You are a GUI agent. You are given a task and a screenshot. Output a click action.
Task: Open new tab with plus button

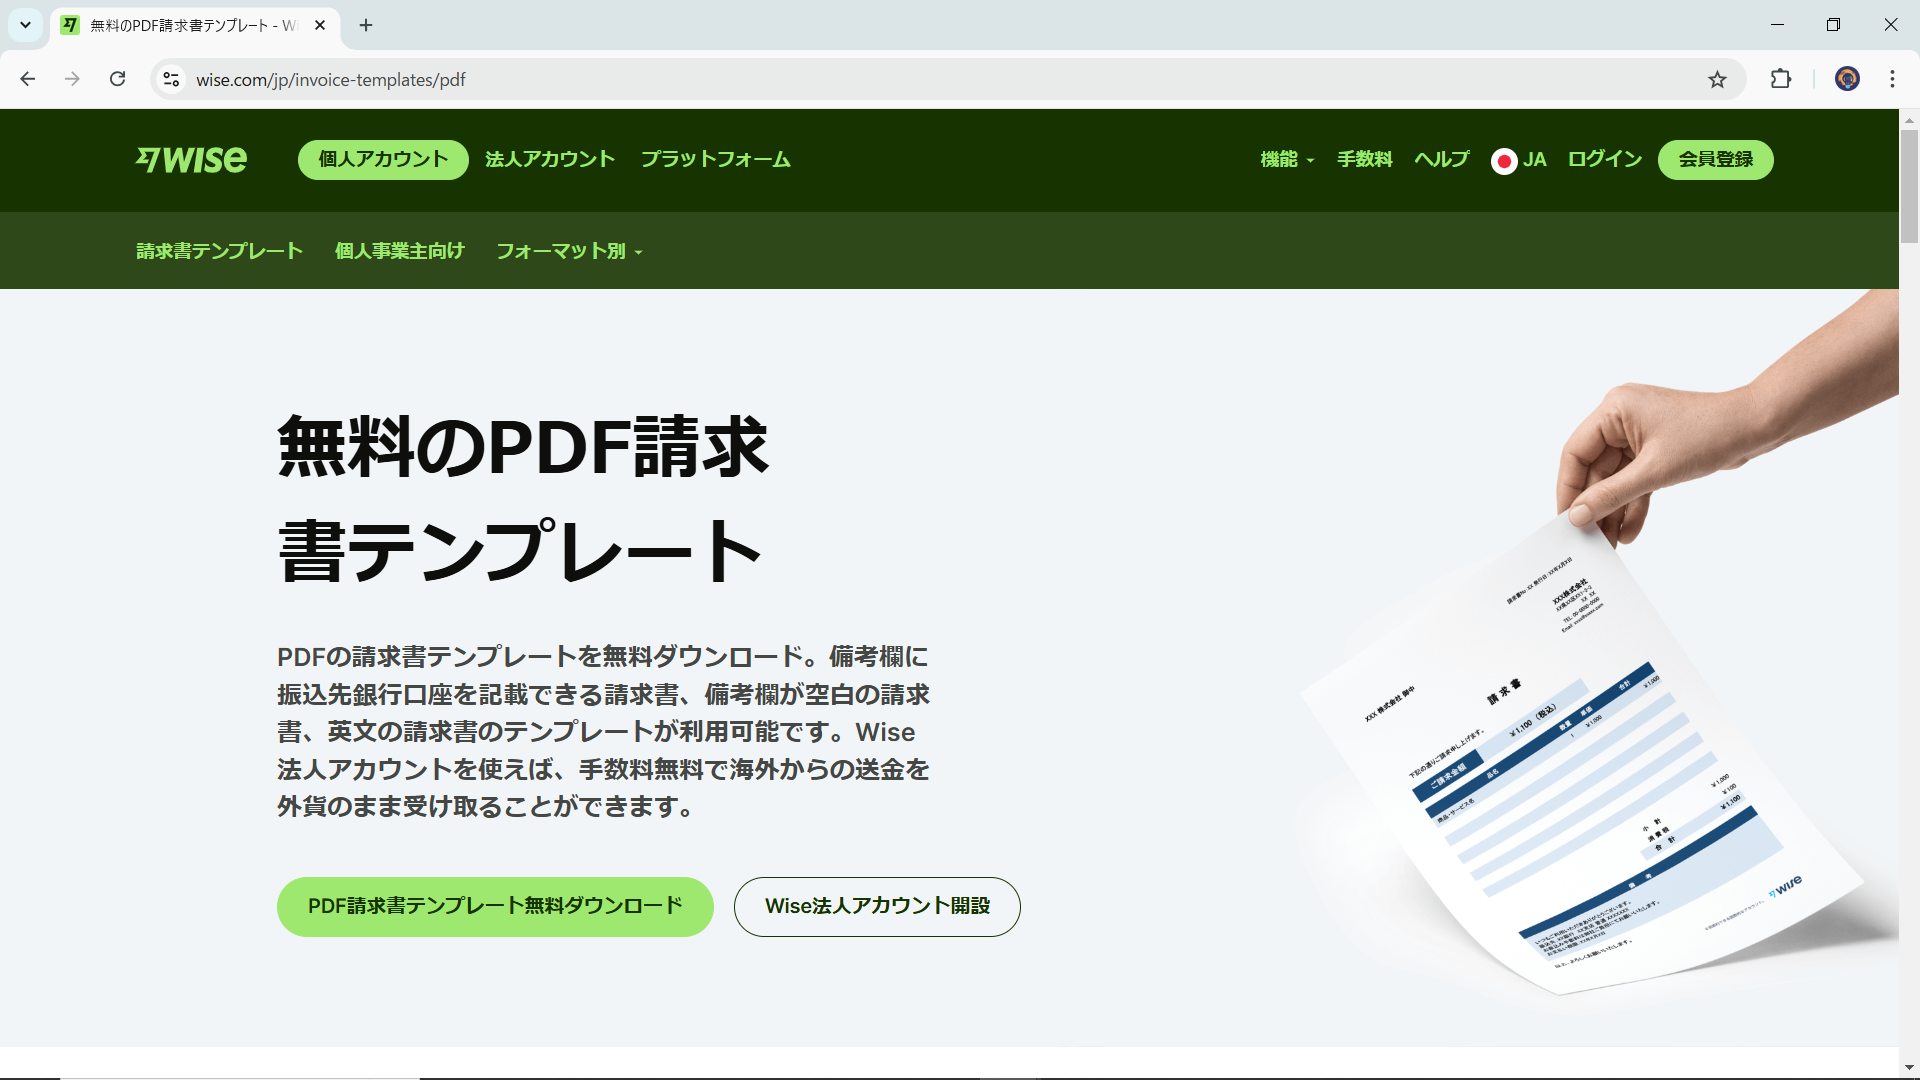366,25
